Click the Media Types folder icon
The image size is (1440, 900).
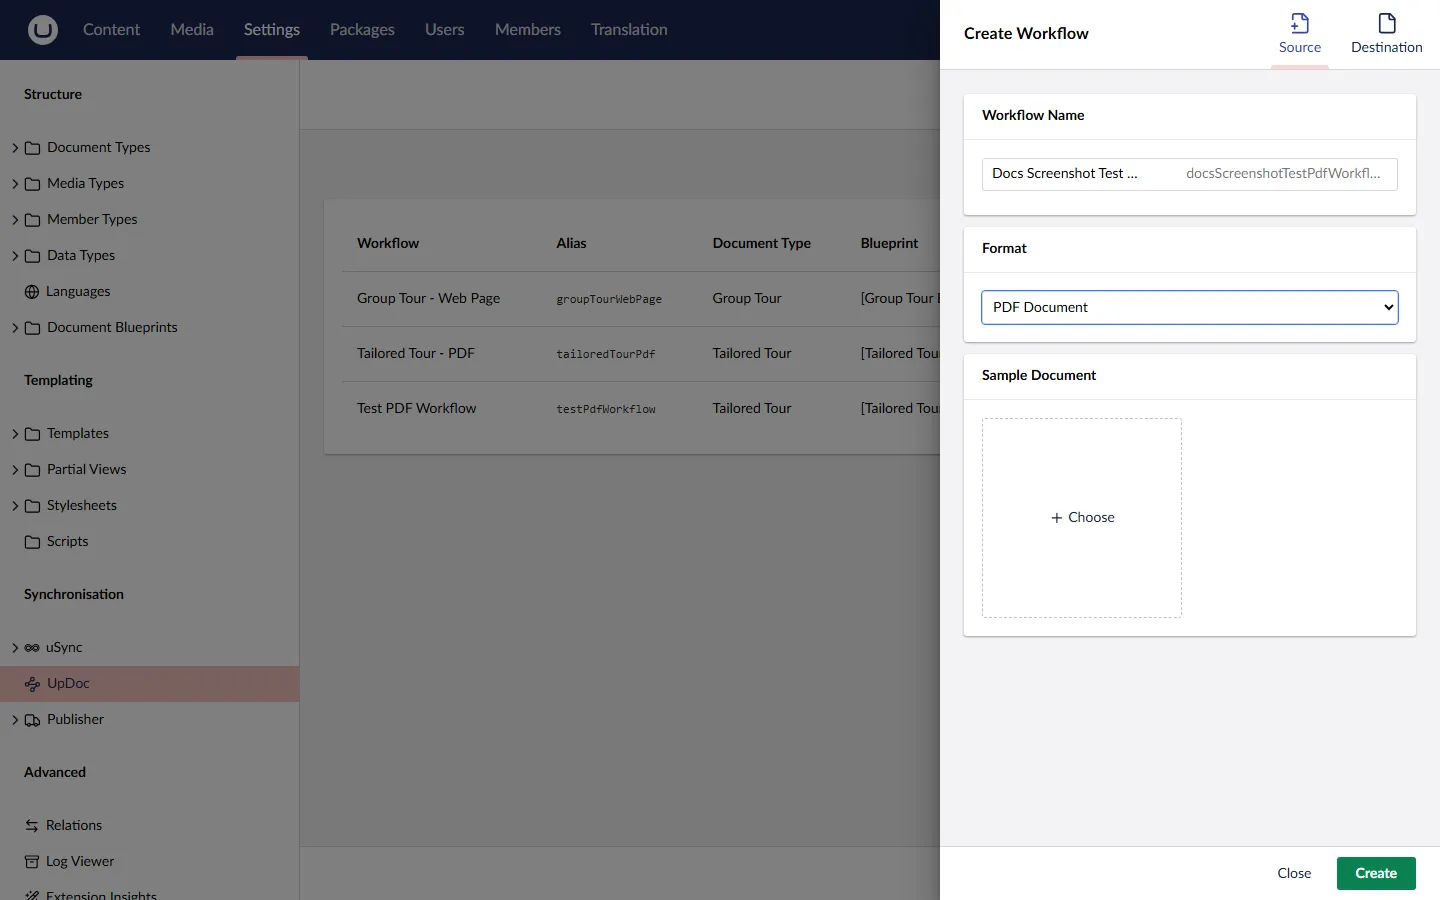pos(32,184)
